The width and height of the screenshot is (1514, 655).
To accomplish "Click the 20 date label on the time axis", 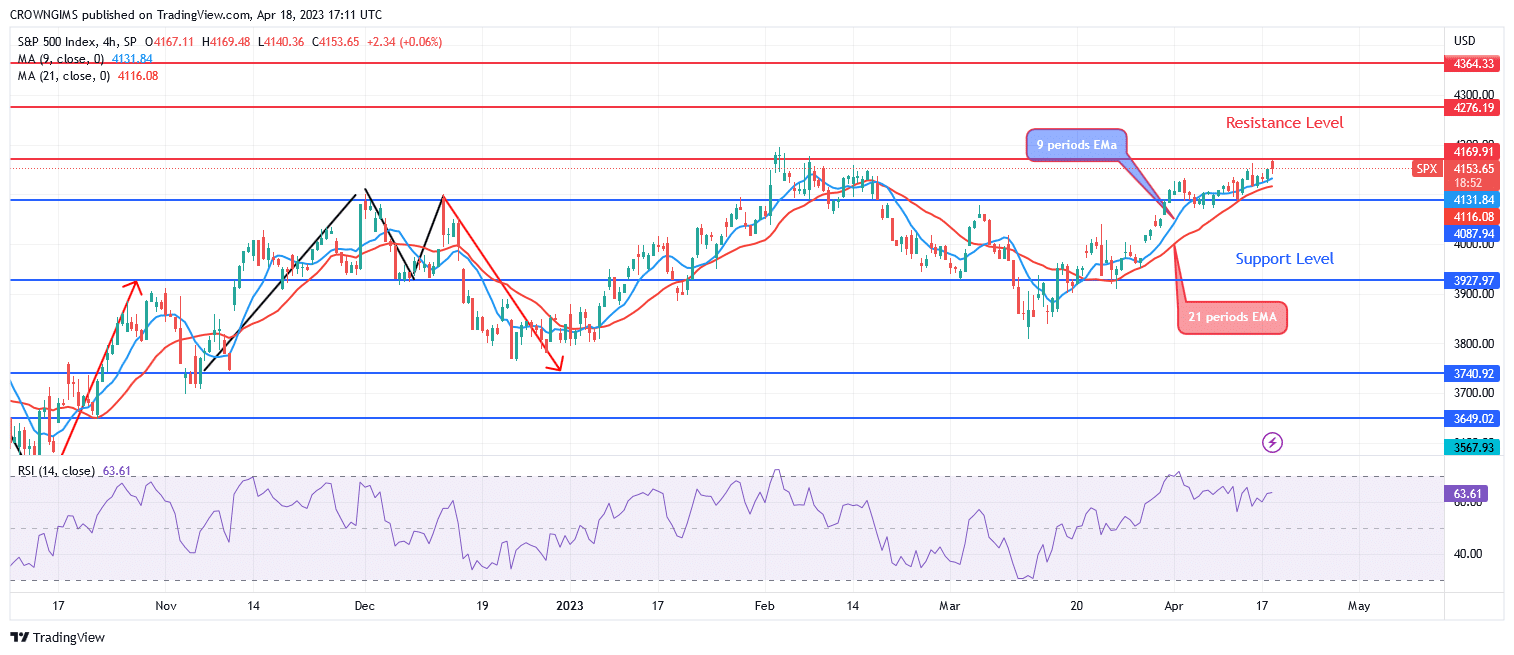I will 1076,606.
